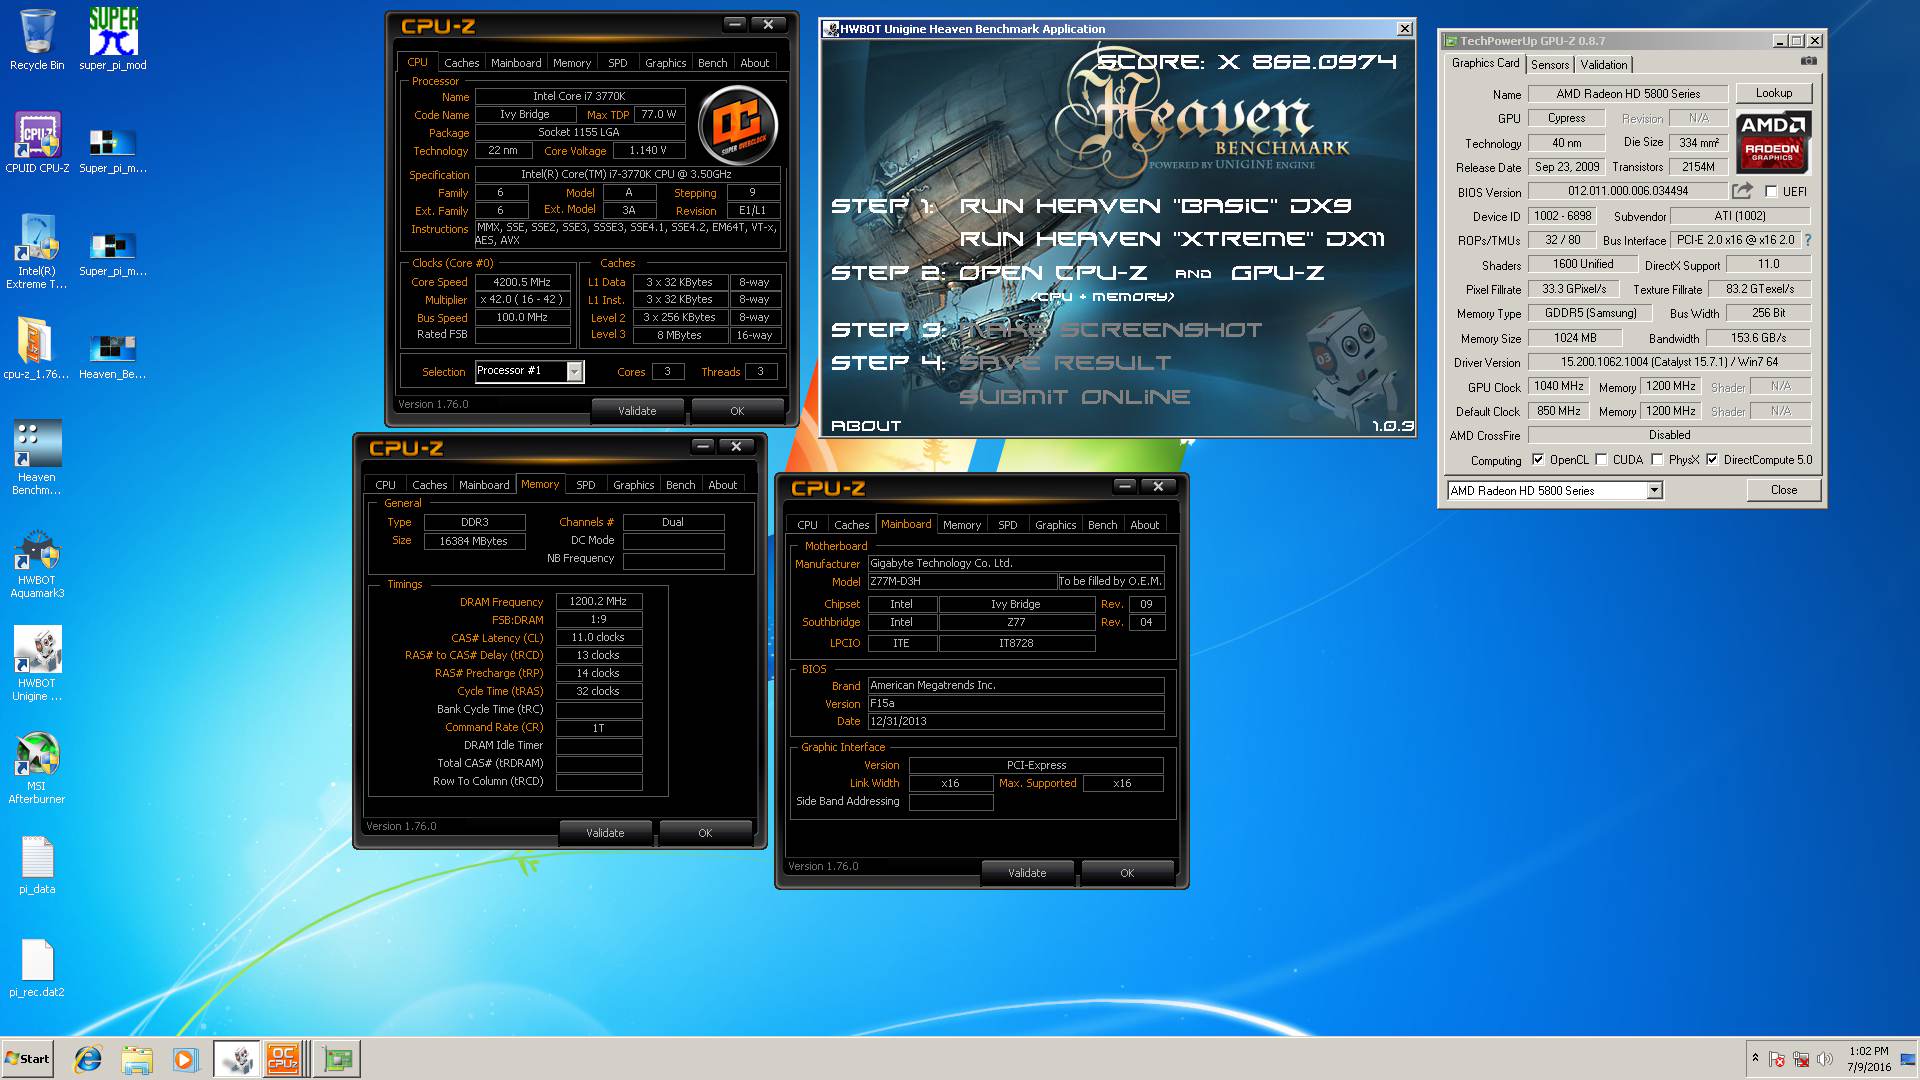Launch the HWBOT Unigine desktop shortcut
Image resolution: width=1920 pixels, height=1080 pixels.
point(37,663)
